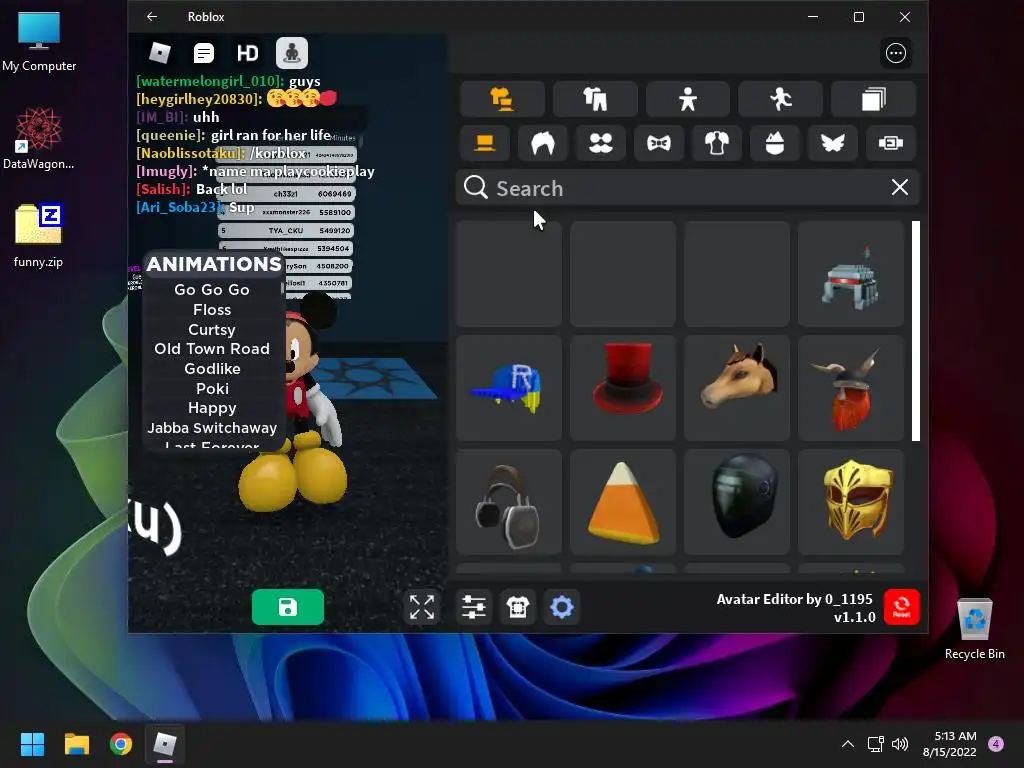Screen dimensions: 1024x768
Task: Open File Explorer from taskbar
Action: click(x=76, y=744)
